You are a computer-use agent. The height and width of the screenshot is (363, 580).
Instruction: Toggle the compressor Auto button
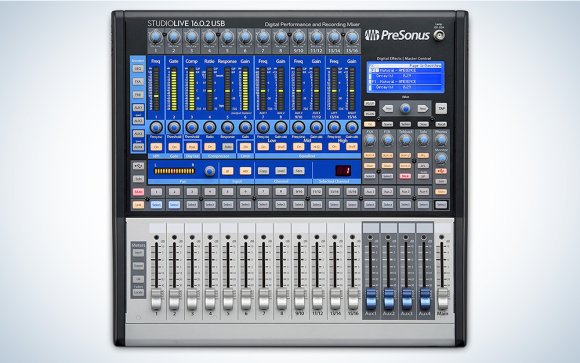click(x=227, y=147)
